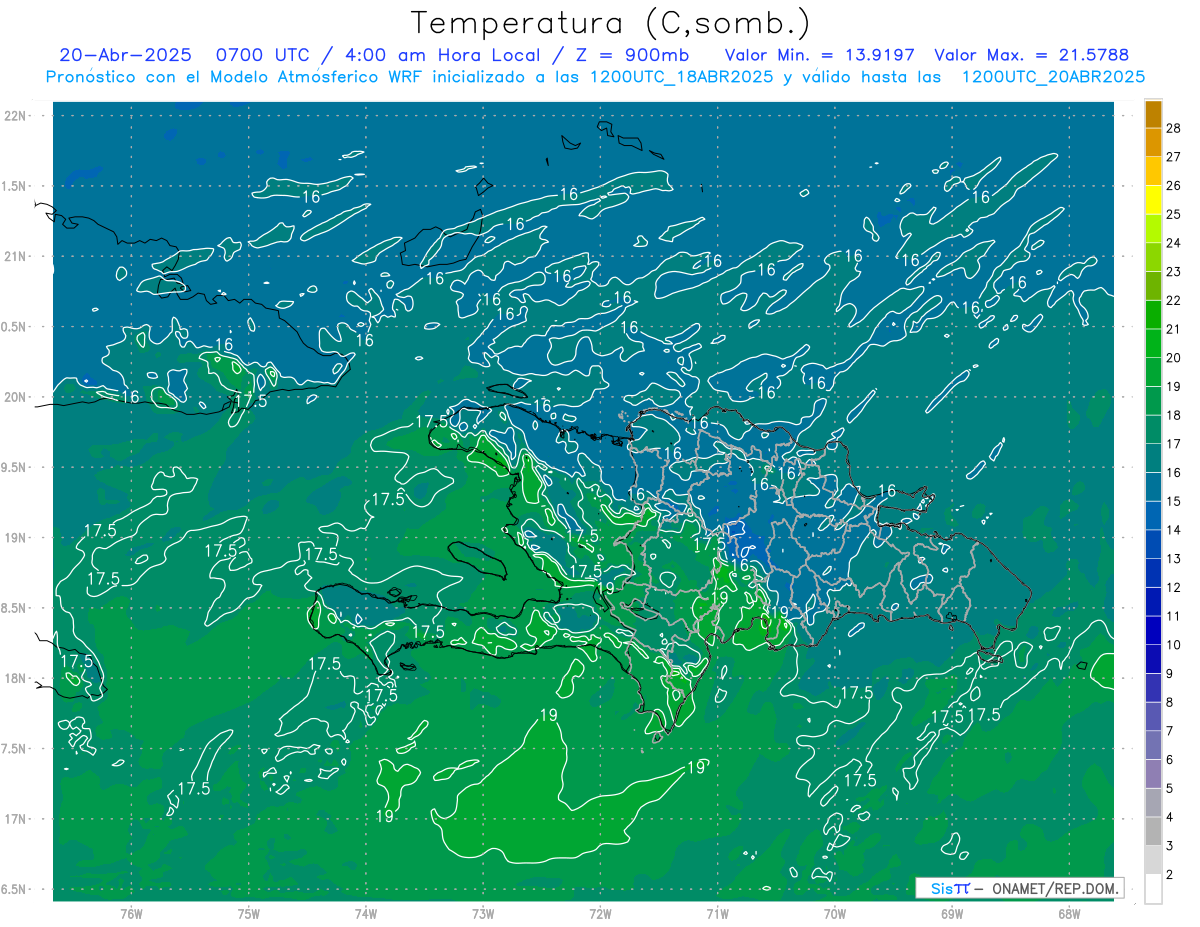Screen dimensions: 1200x927
Task: Click the colorbar legend value "21"
Action: pyautogui.click(x=1174, y=329)
